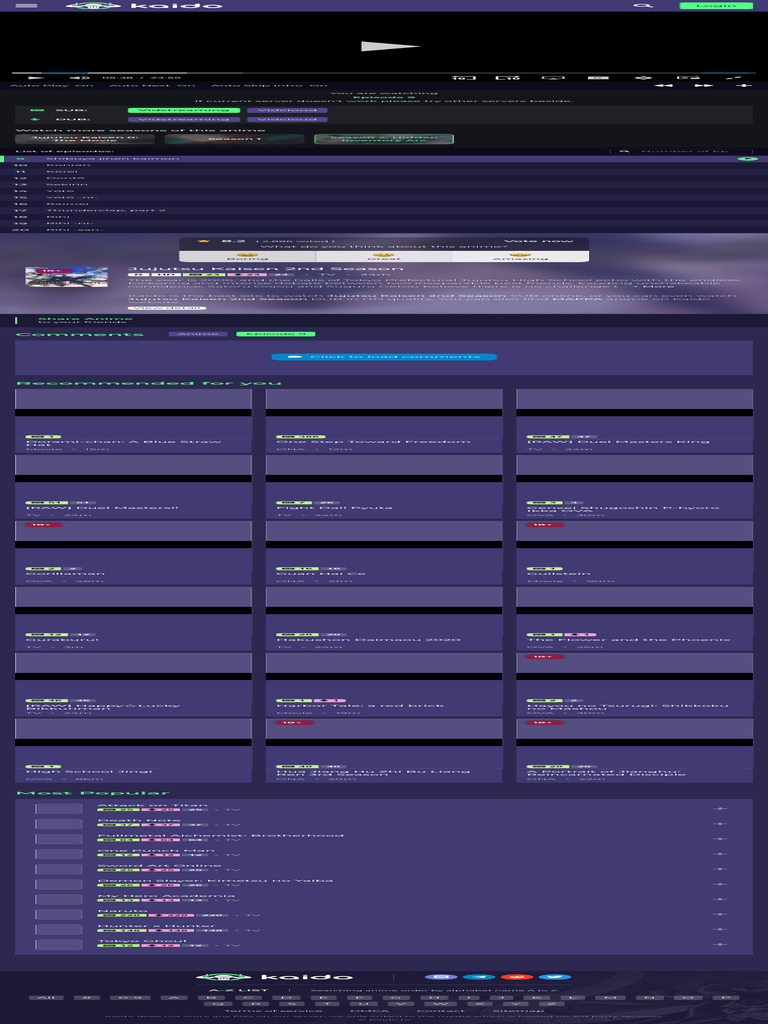The width and height of the screenshot is (768, 1024).
Task: Click the View detail button
Action: 167,308
